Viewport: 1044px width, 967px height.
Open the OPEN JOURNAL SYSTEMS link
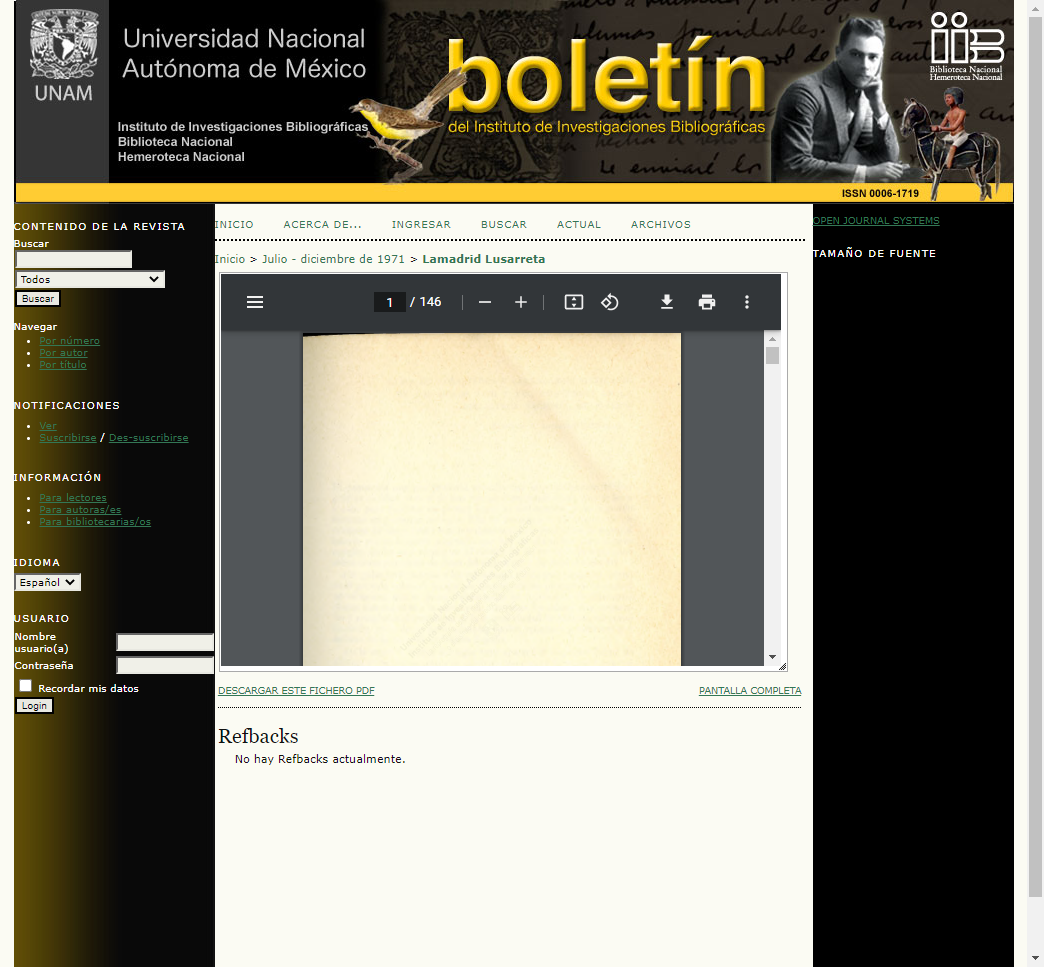coord(876,220)
